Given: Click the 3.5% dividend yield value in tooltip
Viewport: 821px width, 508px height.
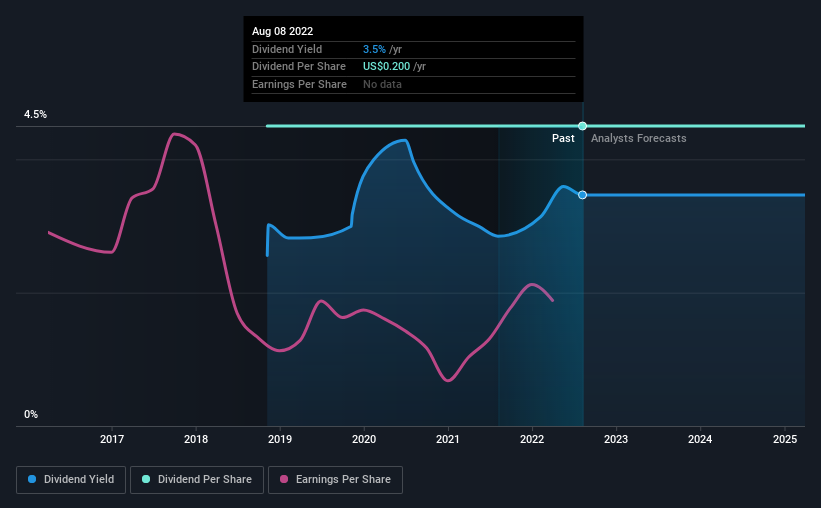Looking at the screenshot, I should [x=374, y=49].
